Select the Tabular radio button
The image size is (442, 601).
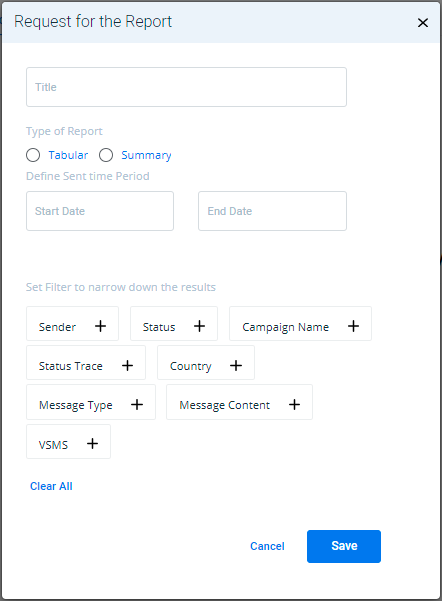pos(33,155)
